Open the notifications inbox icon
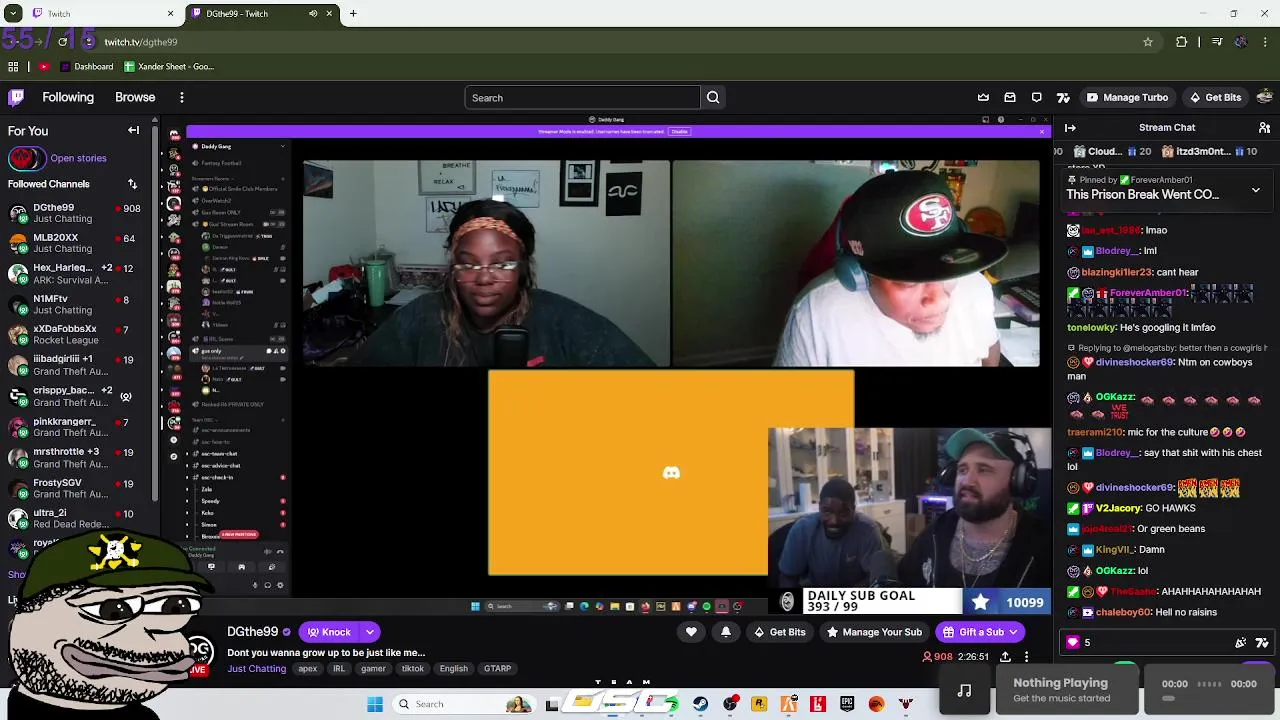Screen dimensions: 1280x720 coord(1010,98)
